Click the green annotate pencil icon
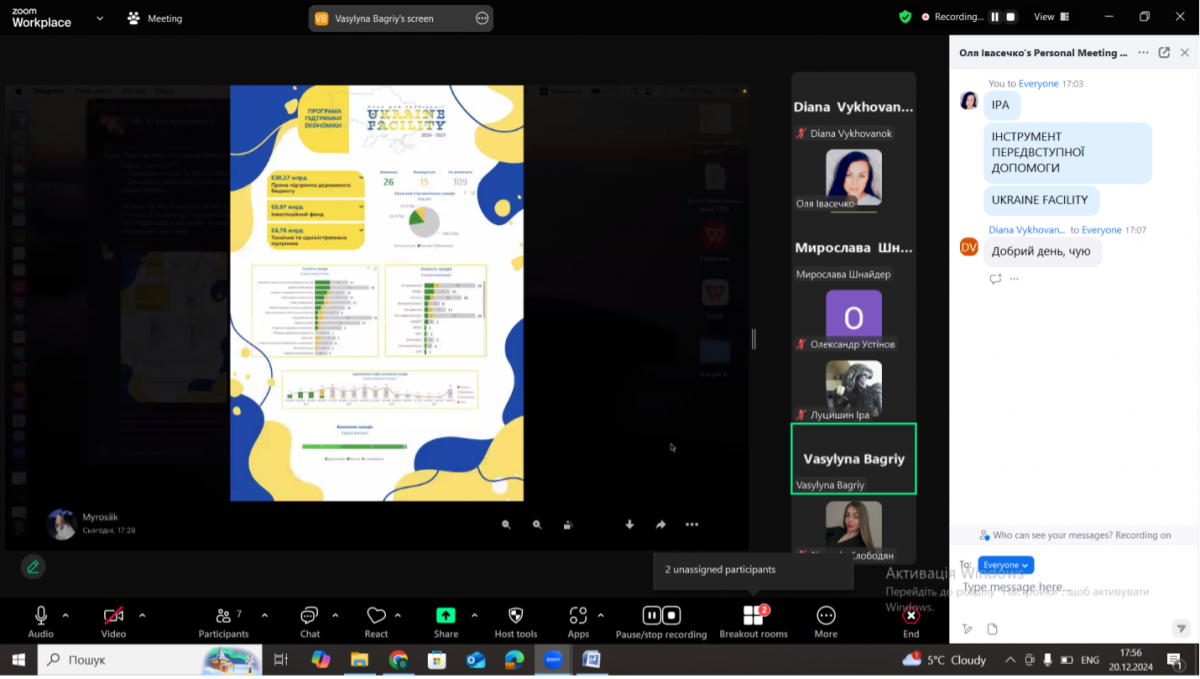This screenshot has height=679, width=1200. tap(33, 567)
